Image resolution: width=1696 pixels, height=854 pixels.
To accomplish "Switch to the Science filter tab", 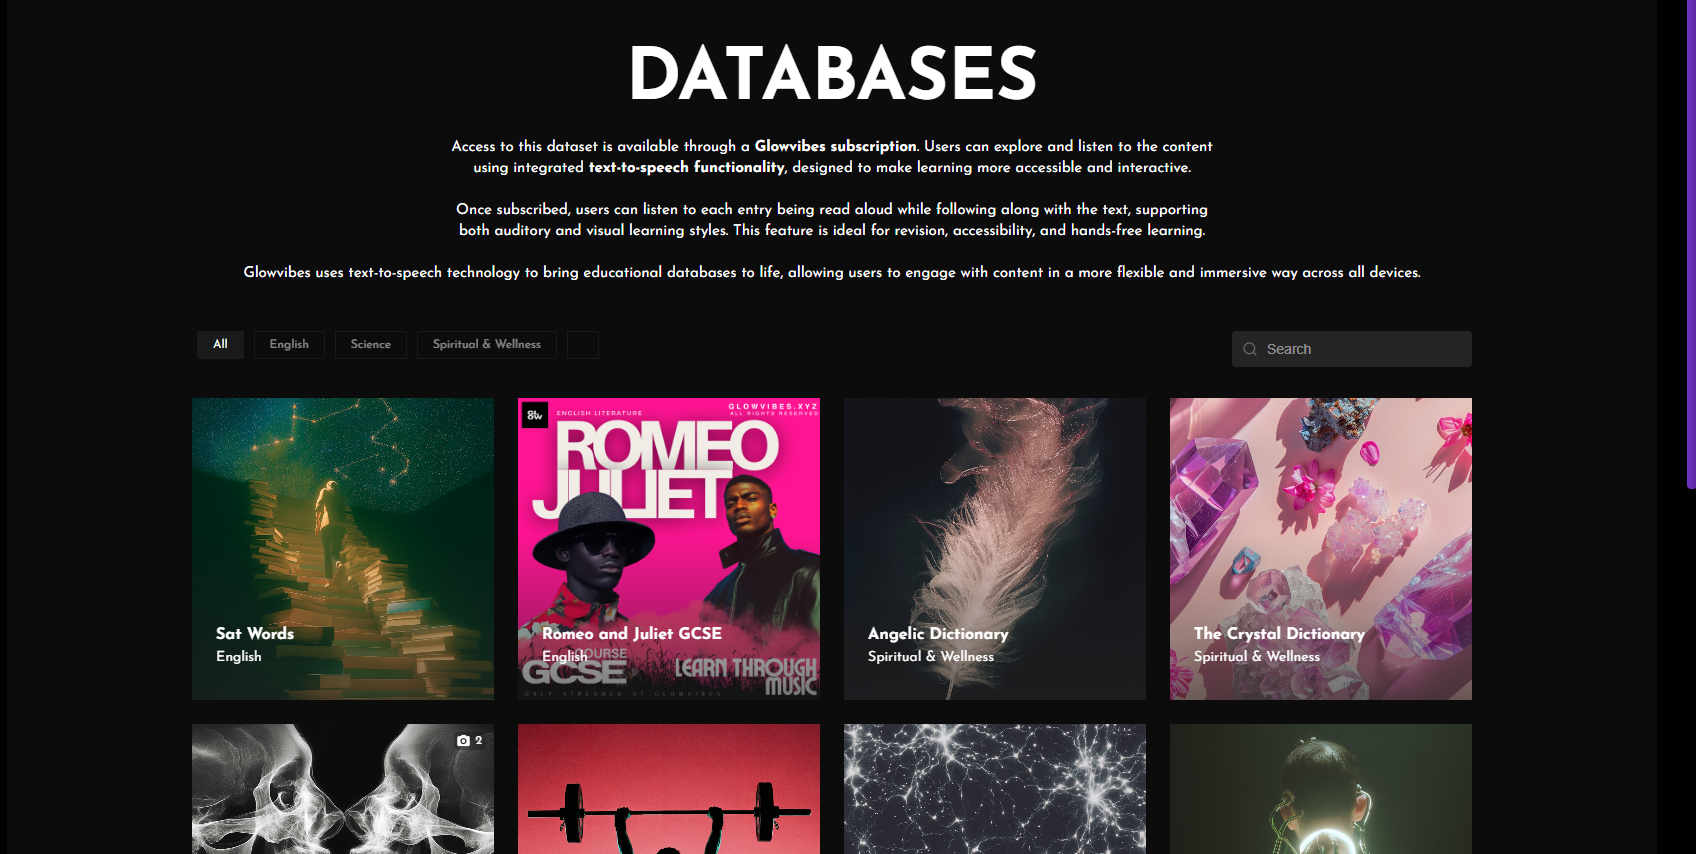I will (x=371, y=344).
